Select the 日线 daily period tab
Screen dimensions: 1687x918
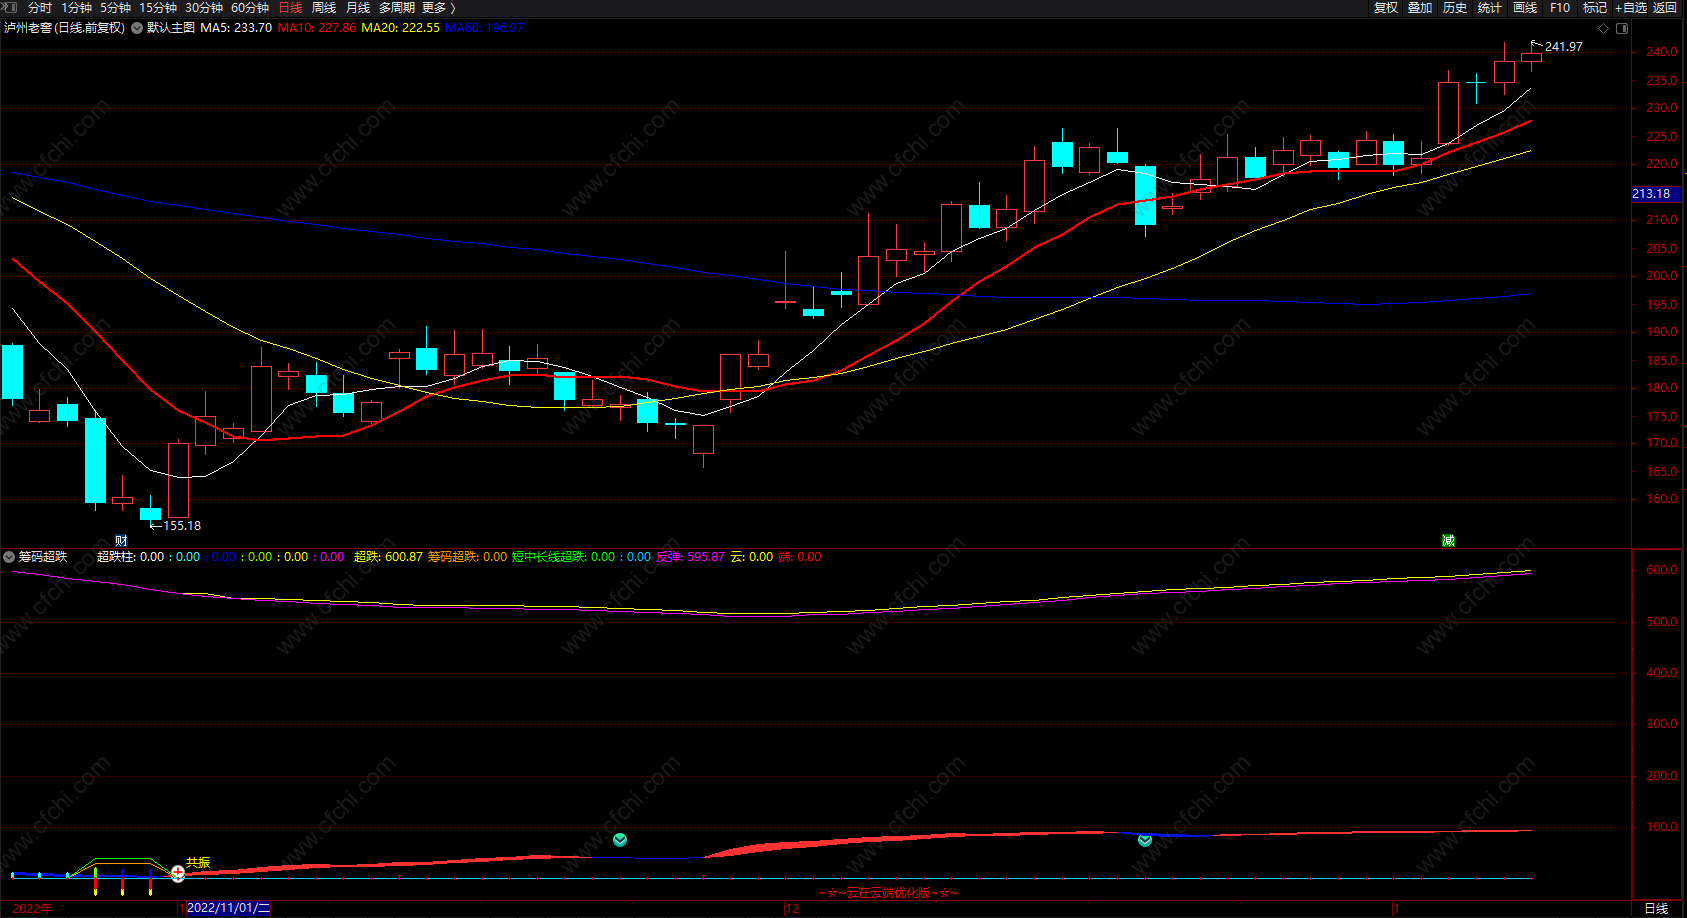click(290, 8)
